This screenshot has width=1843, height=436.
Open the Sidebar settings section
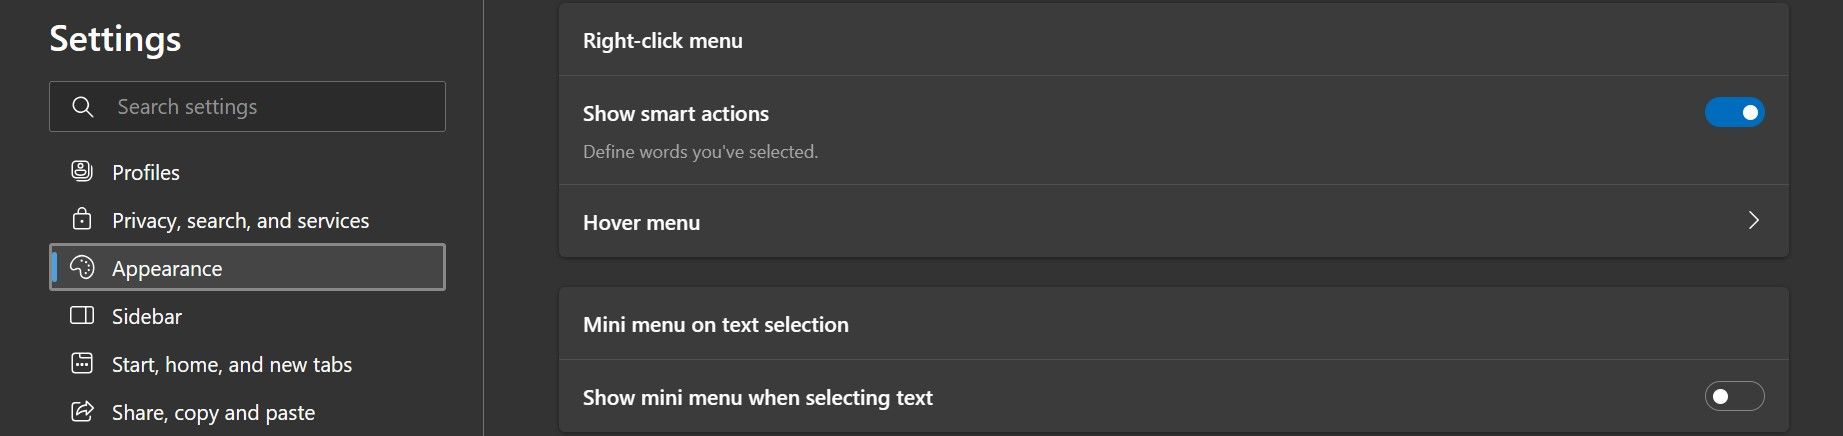tap(147, 317)
